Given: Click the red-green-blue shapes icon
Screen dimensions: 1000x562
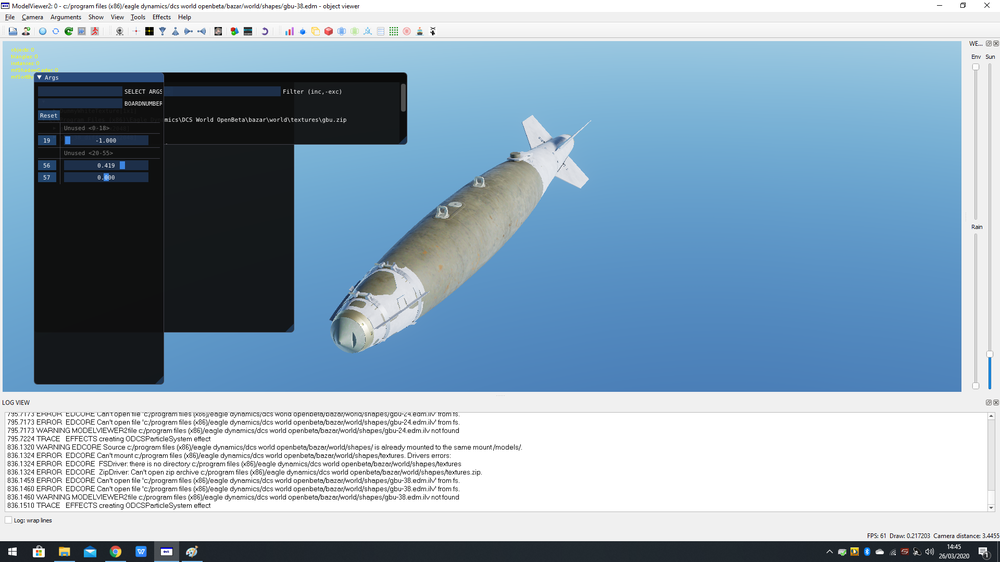Looking at the screenshot, I should tap(234, 31).
